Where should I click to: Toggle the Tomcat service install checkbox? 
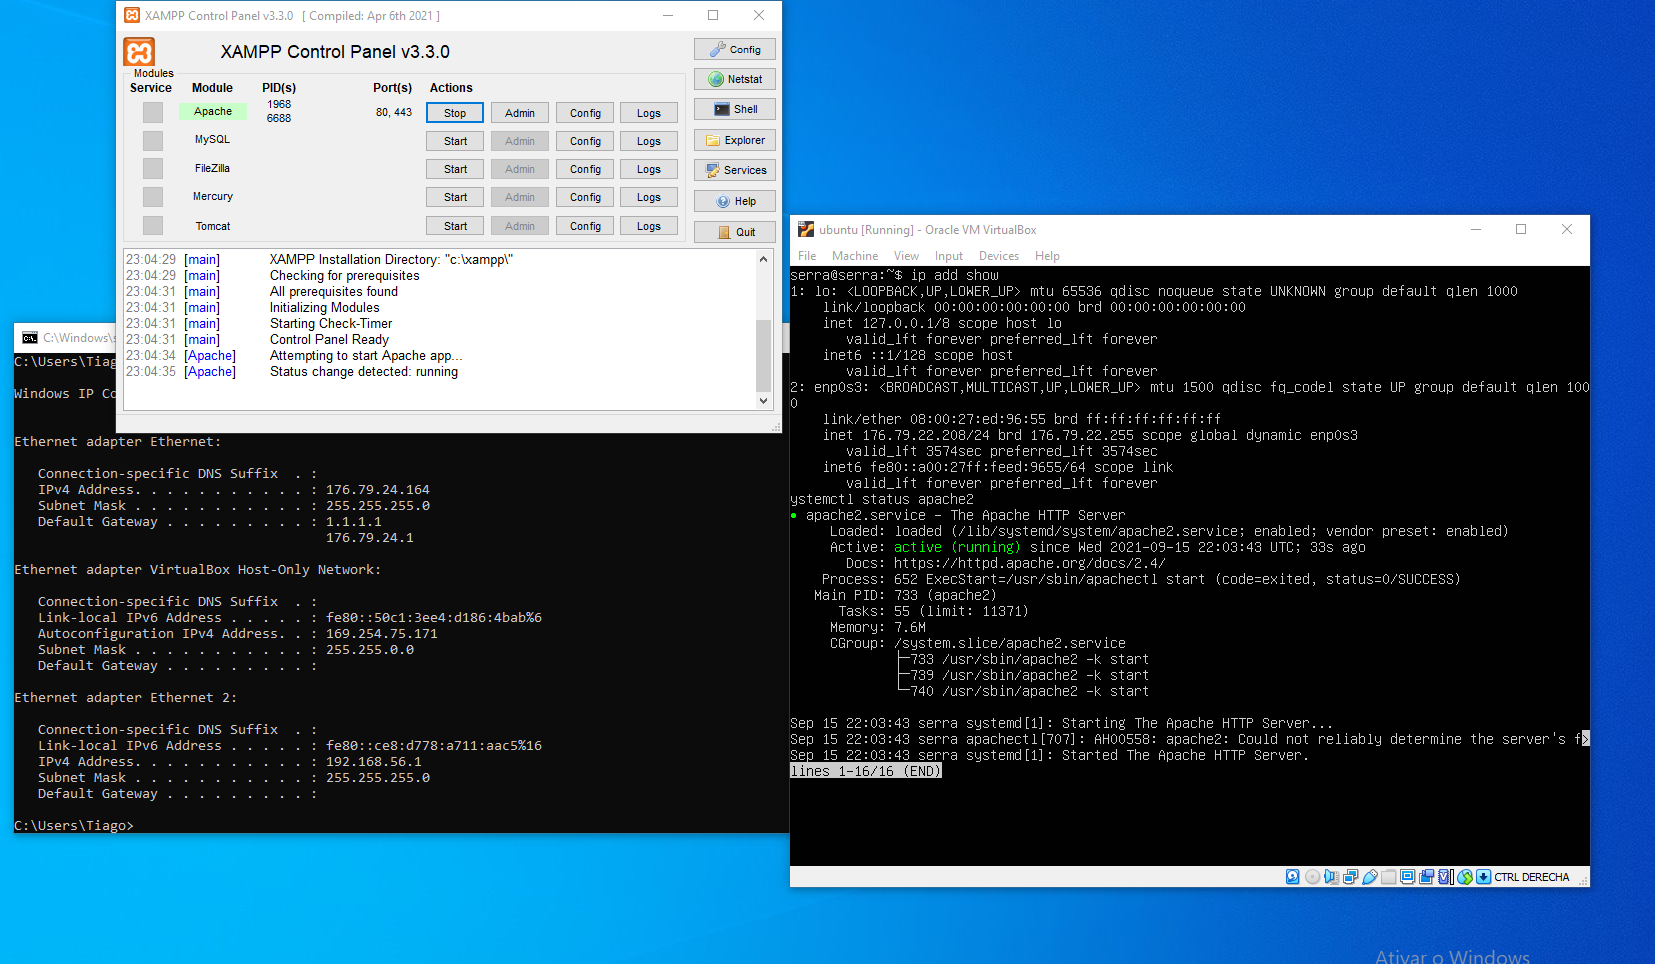[x=152, y=226]
